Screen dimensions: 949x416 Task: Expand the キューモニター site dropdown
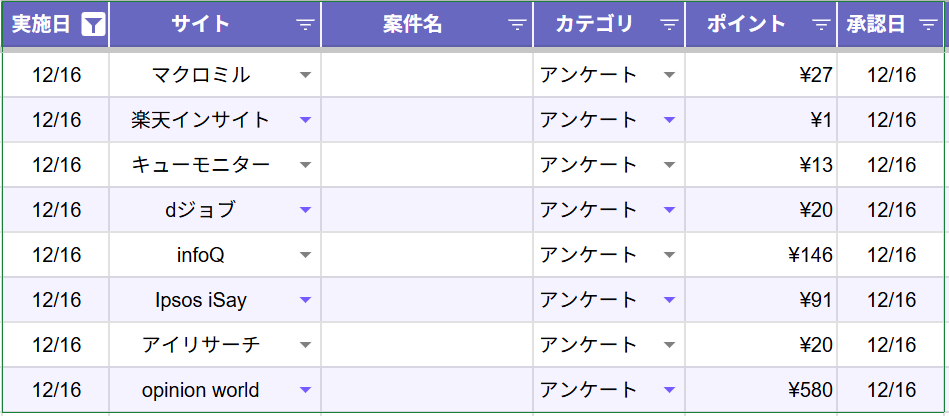[x=305, y=165]
